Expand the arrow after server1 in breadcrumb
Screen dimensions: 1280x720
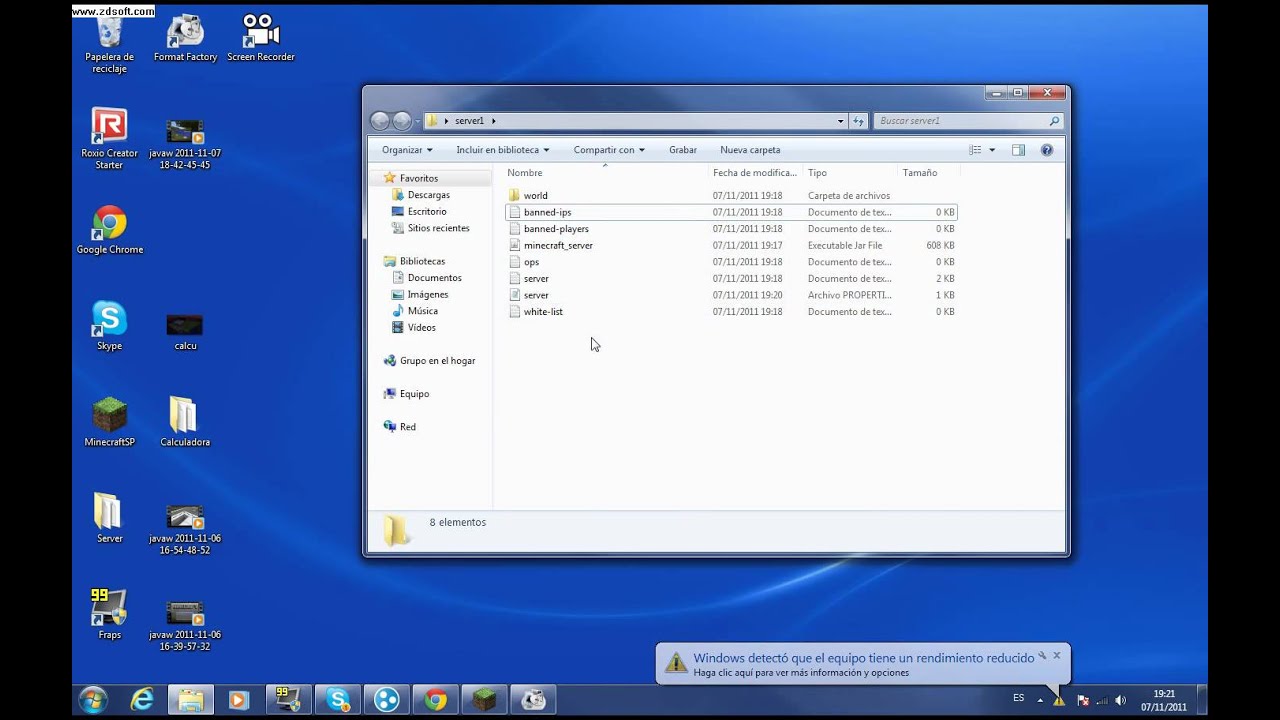(493, 121)
